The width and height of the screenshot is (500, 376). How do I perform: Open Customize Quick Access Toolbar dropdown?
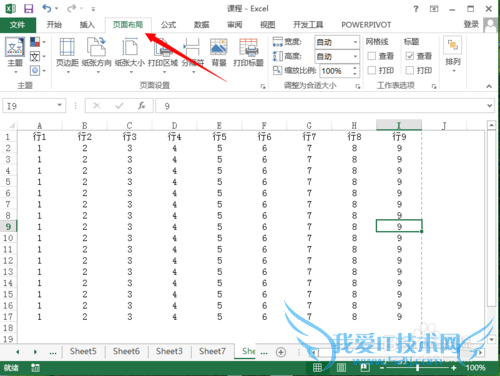click(x=93, y=9)
